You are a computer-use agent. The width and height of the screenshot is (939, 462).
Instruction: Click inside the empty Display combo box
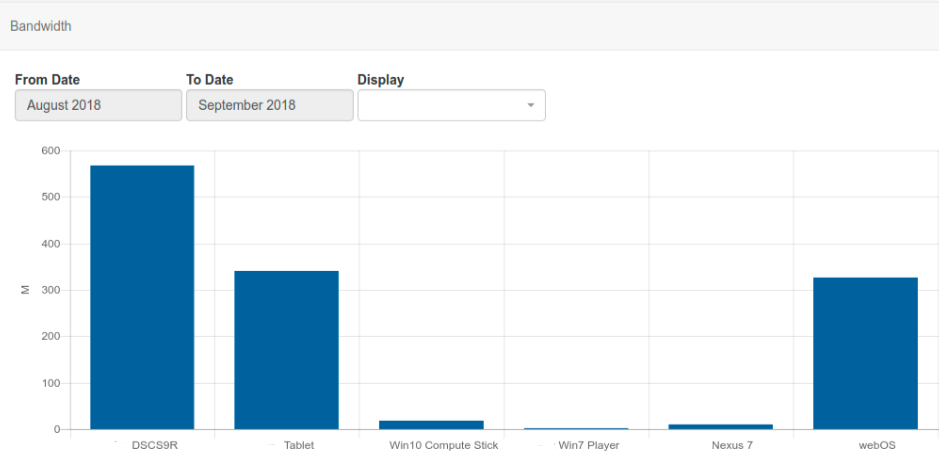point(440,105)
